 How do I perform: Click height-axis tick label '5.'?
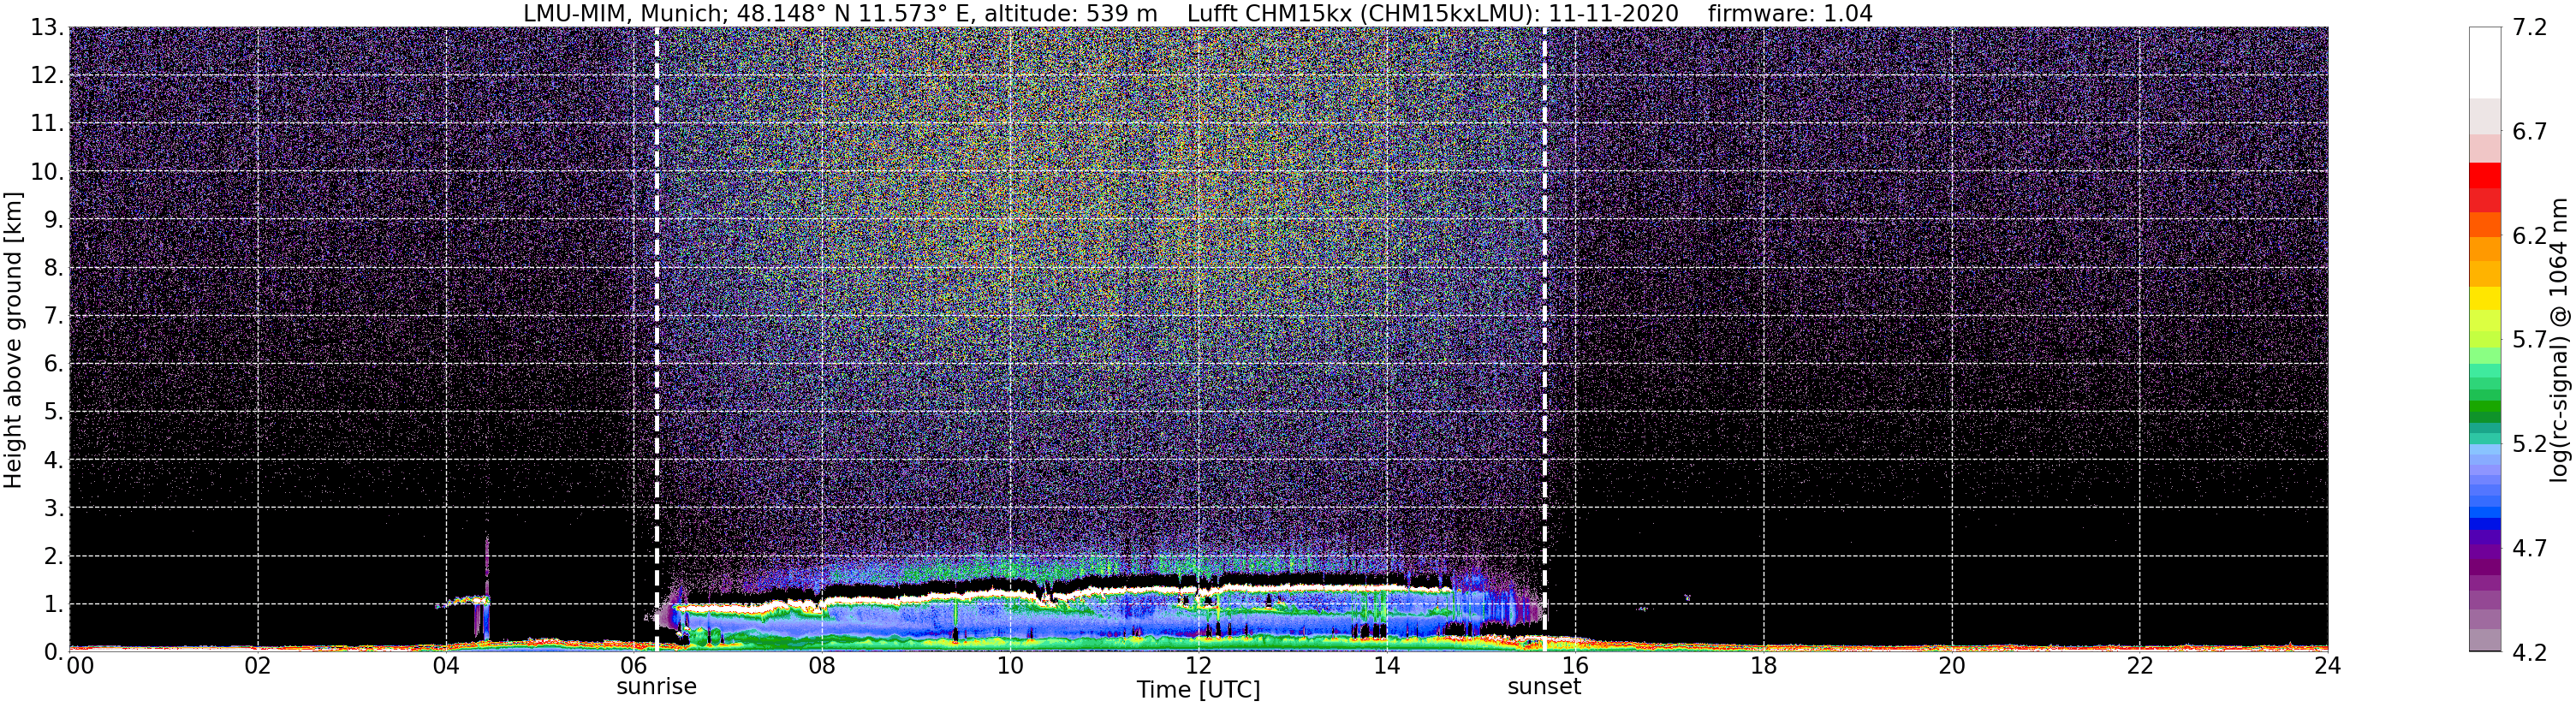click(x=54, y=412)
